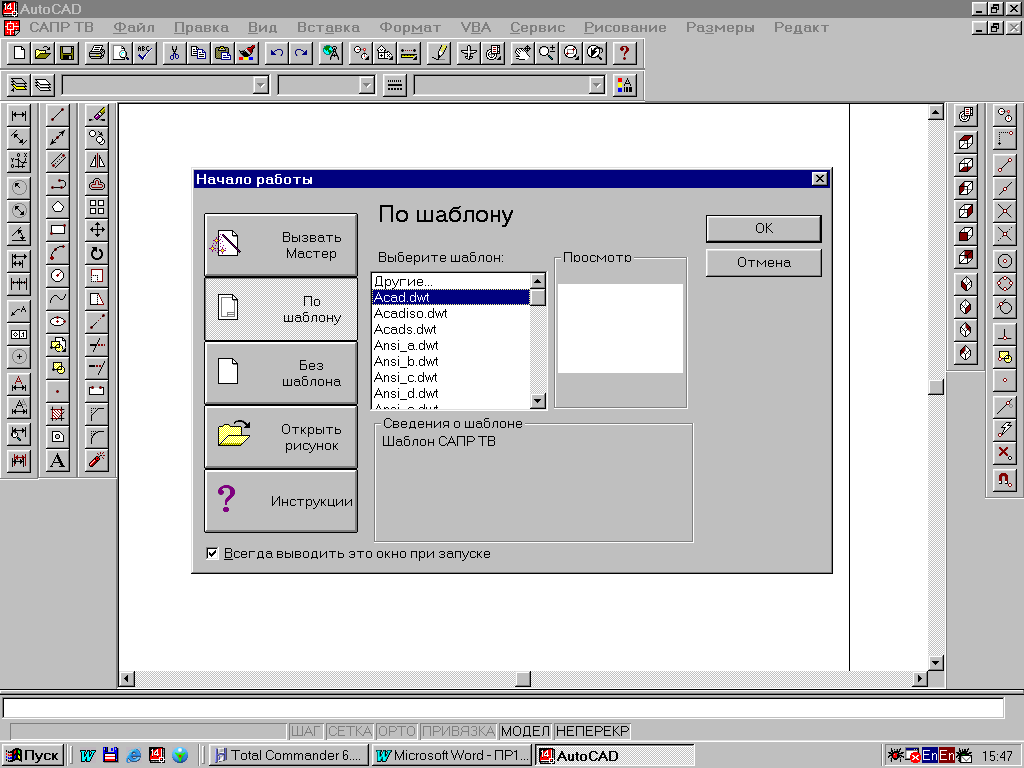Select the Mirror modify tool
The height and width of the screenshot is (768, 1024).
(97, 161)
